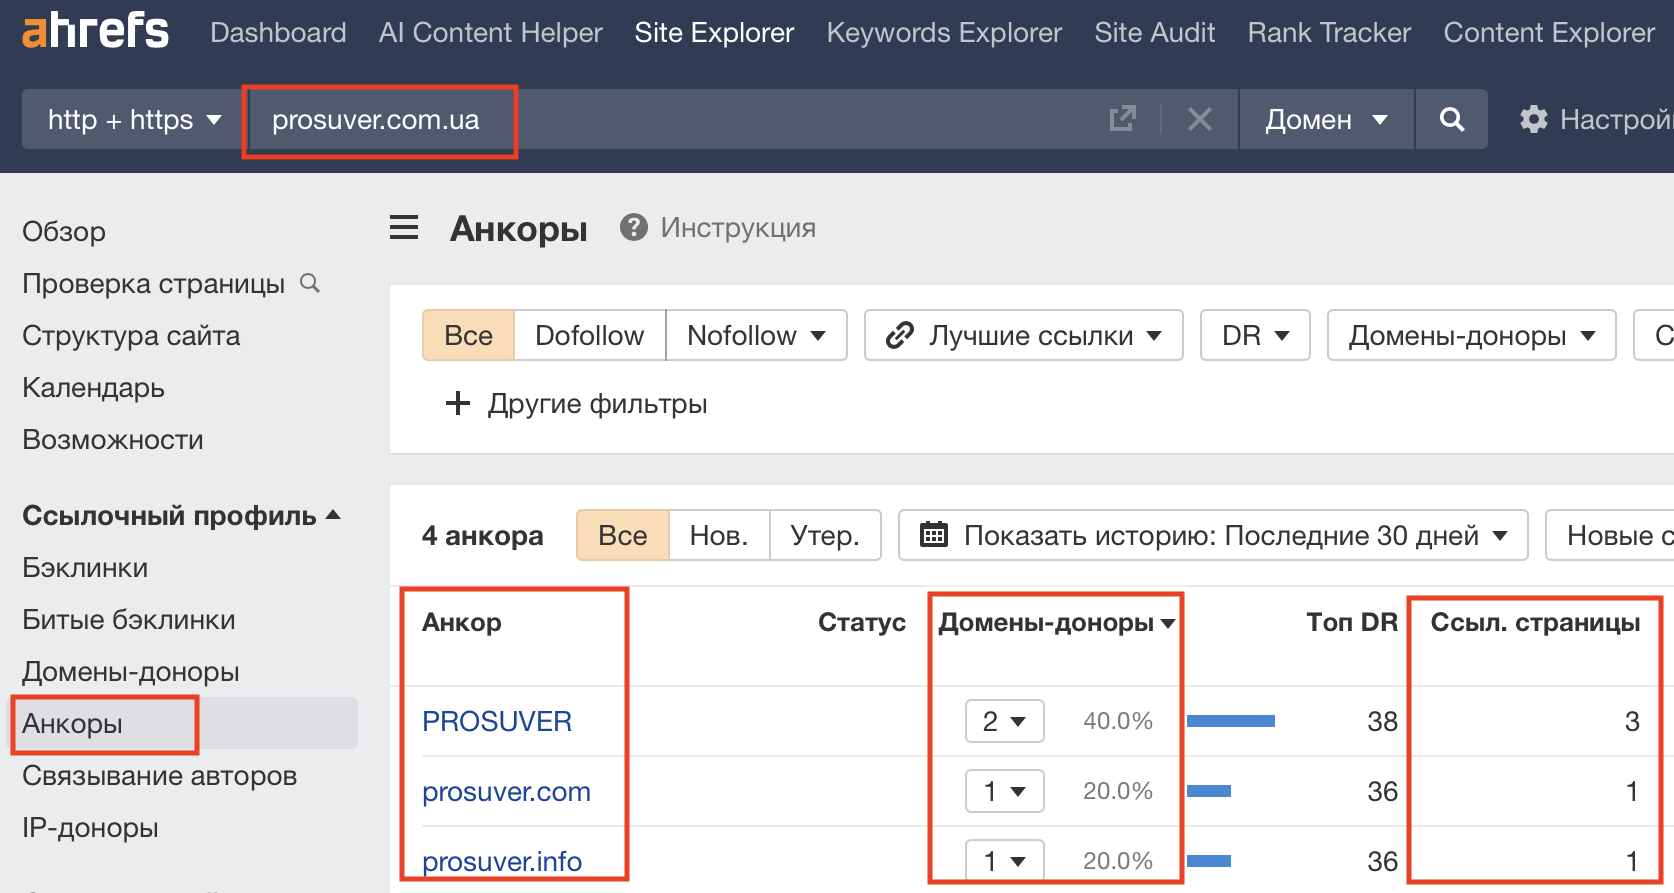Click the calendar icon in Показать историю
Viewport: 1674px width, 893px height.
[933, 535]
